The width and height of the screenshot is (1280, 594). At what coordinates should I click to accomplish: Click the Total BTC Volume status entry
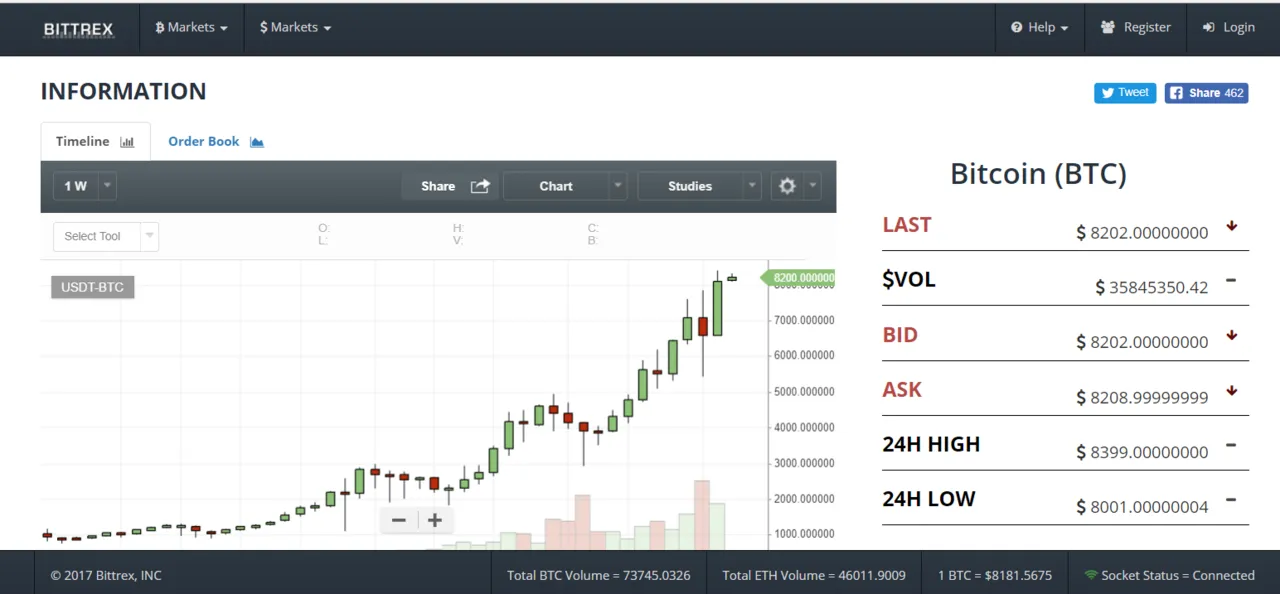point(599,575)
